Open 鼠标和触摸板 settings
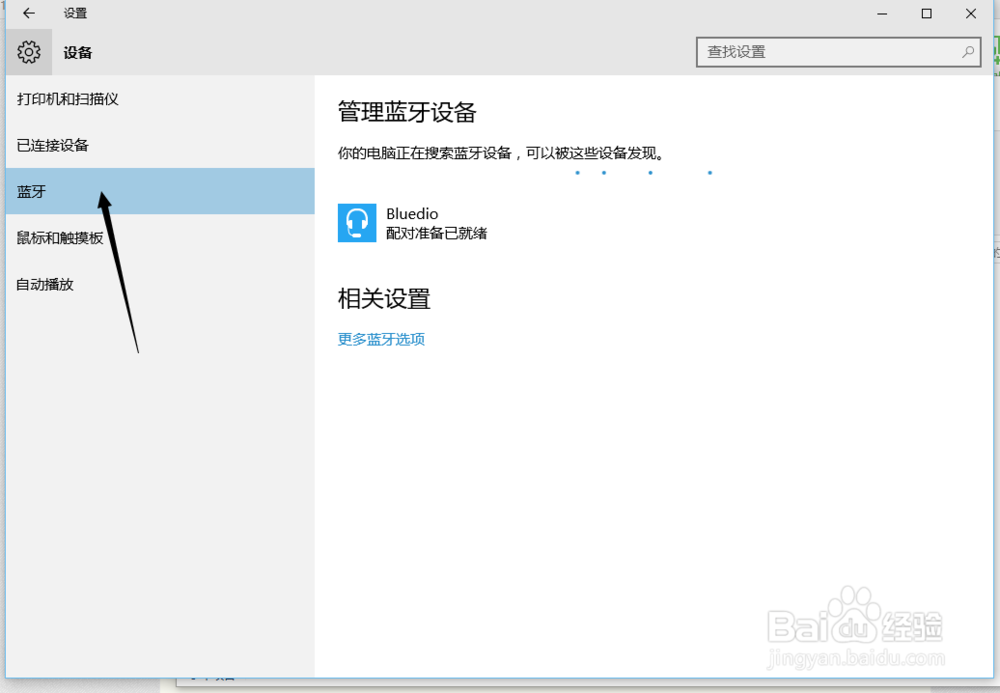Viewport: 1000px width, 693px height. click(60, 238)
